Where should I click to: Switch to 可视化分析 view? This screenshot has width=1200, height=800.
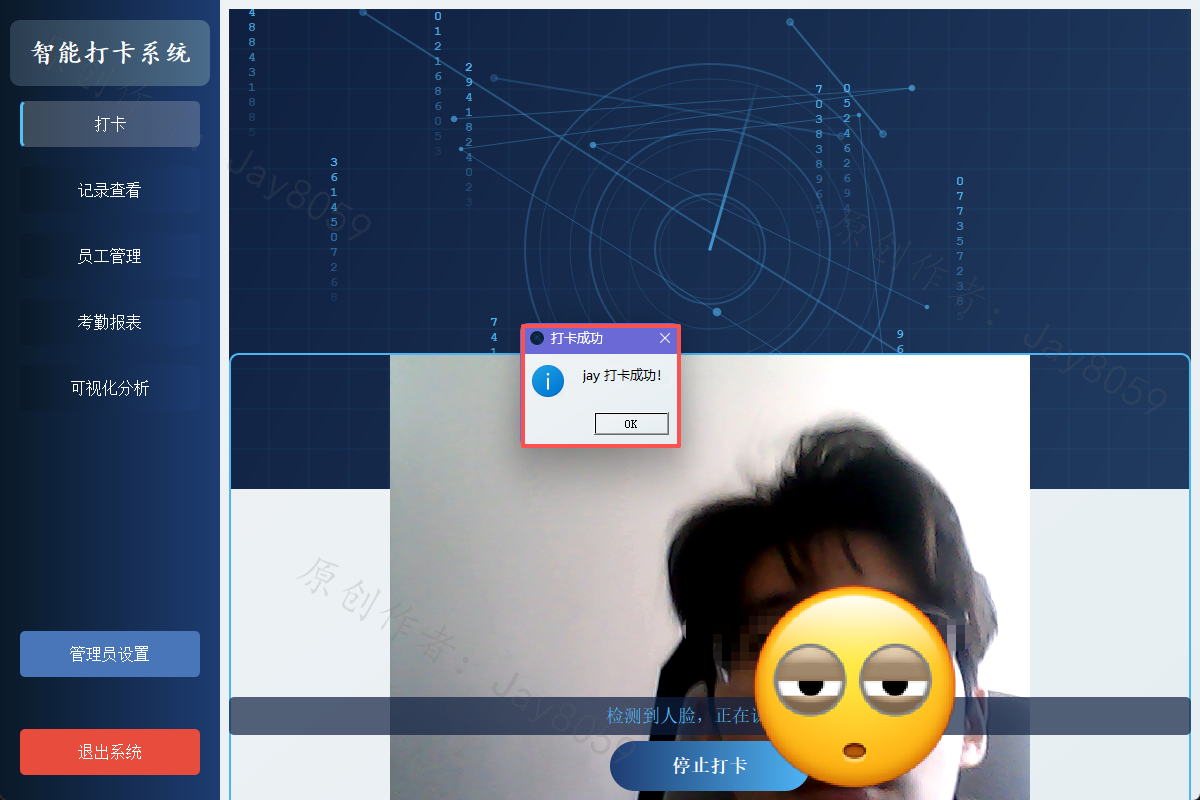pyautogui.click(x=110, y=388)
